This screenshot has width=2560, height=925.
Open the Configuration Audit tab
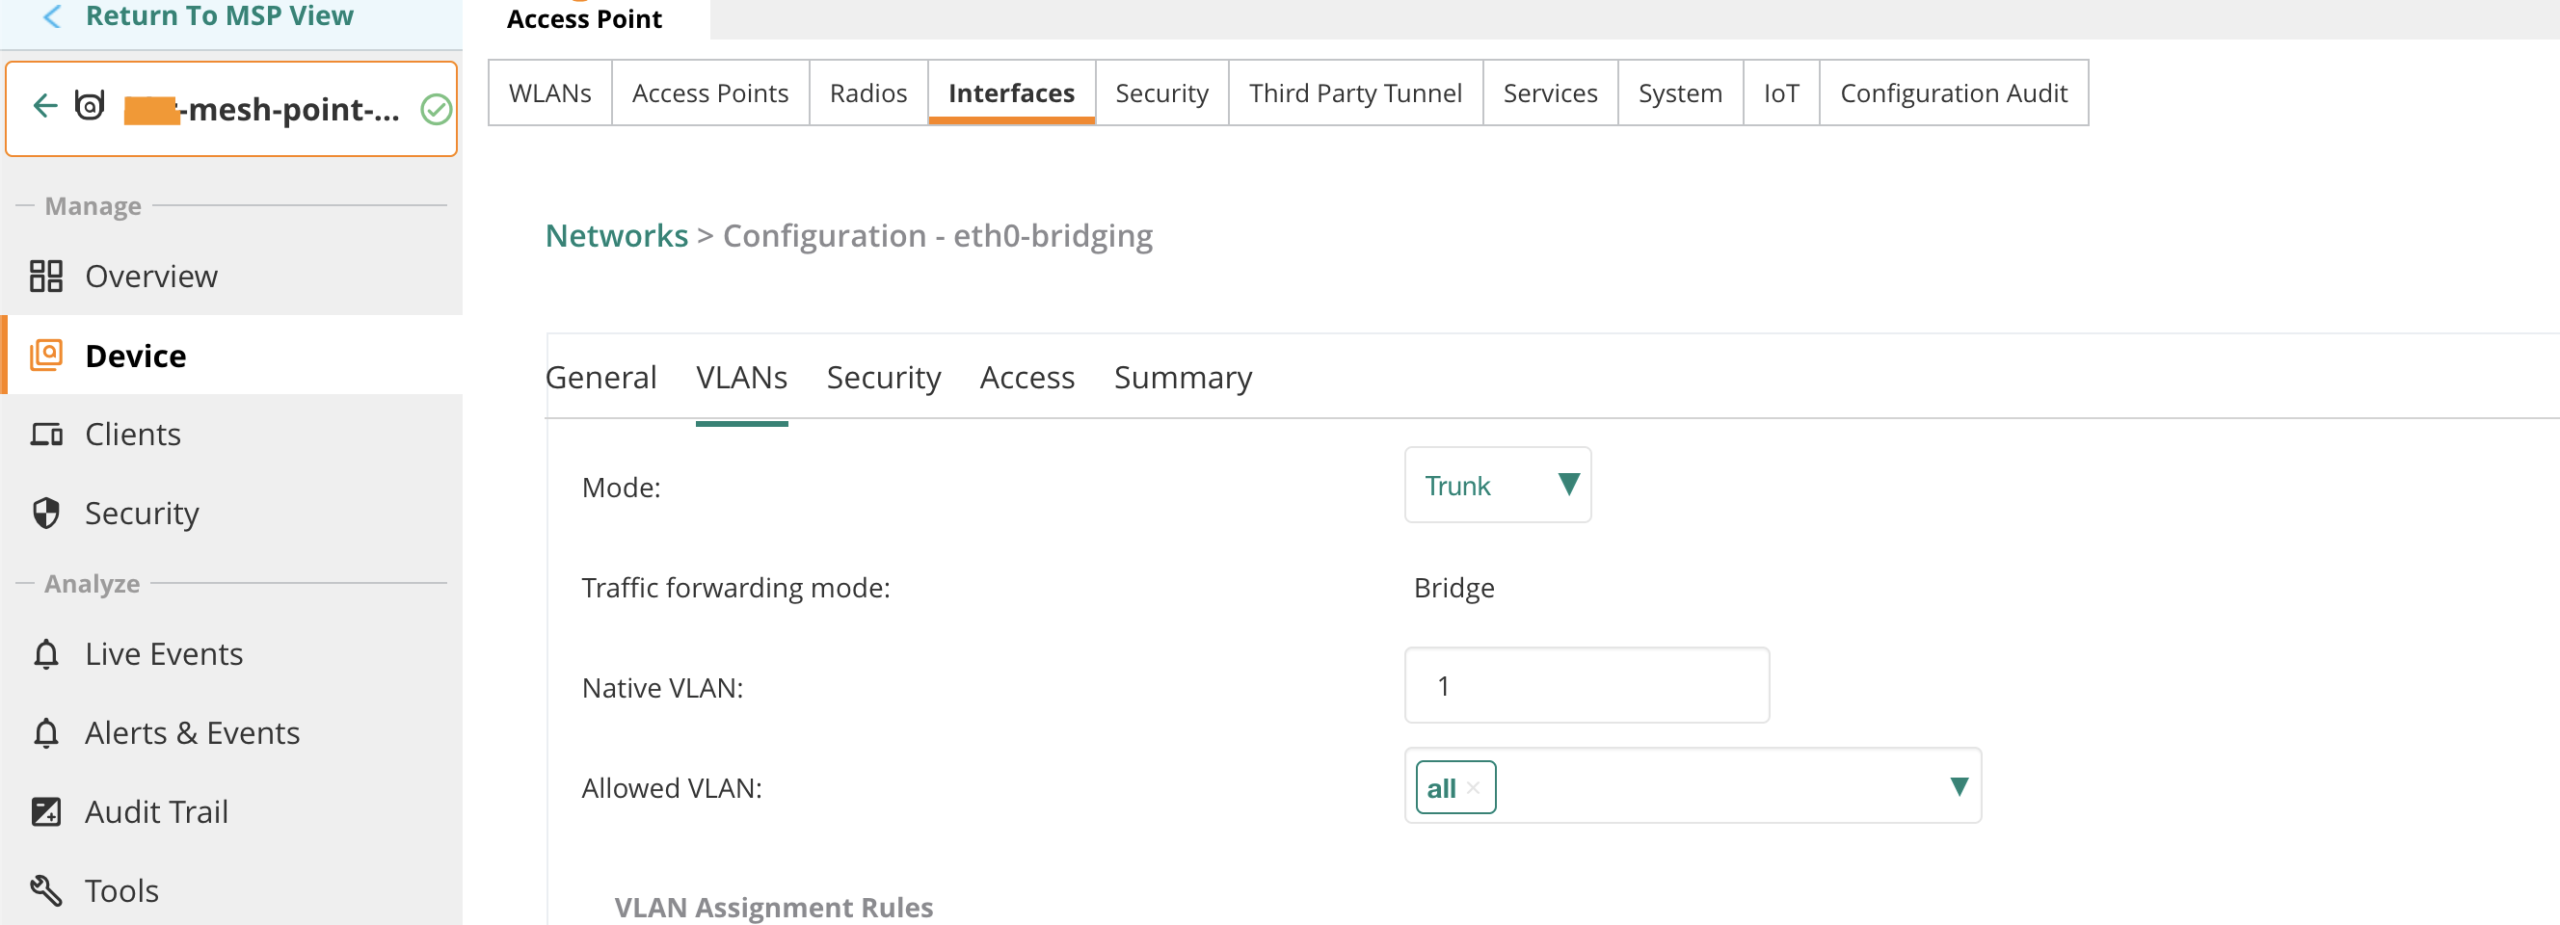tap(1952, 93)
